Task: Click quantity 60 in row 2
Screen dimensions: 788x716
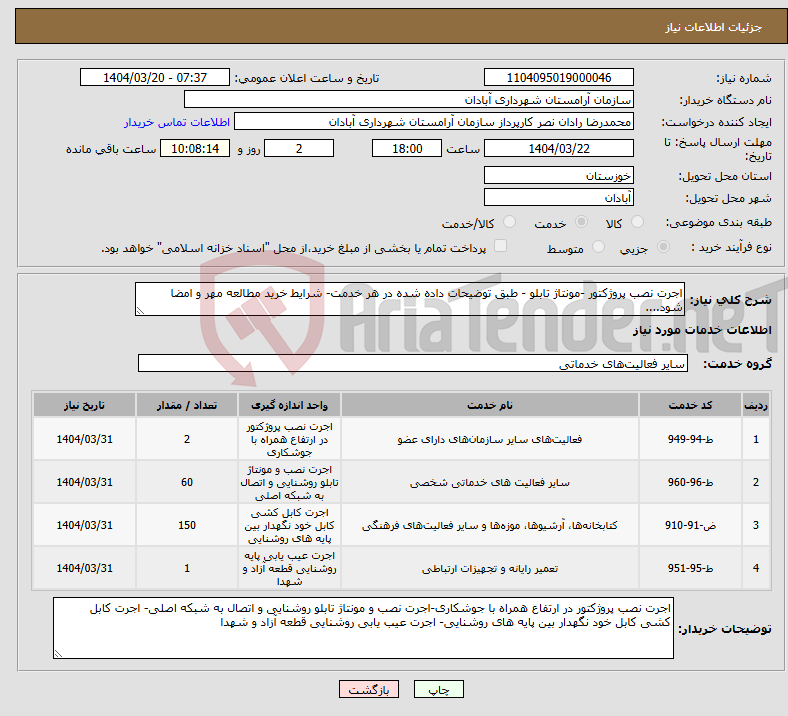Action: (186, 482)
